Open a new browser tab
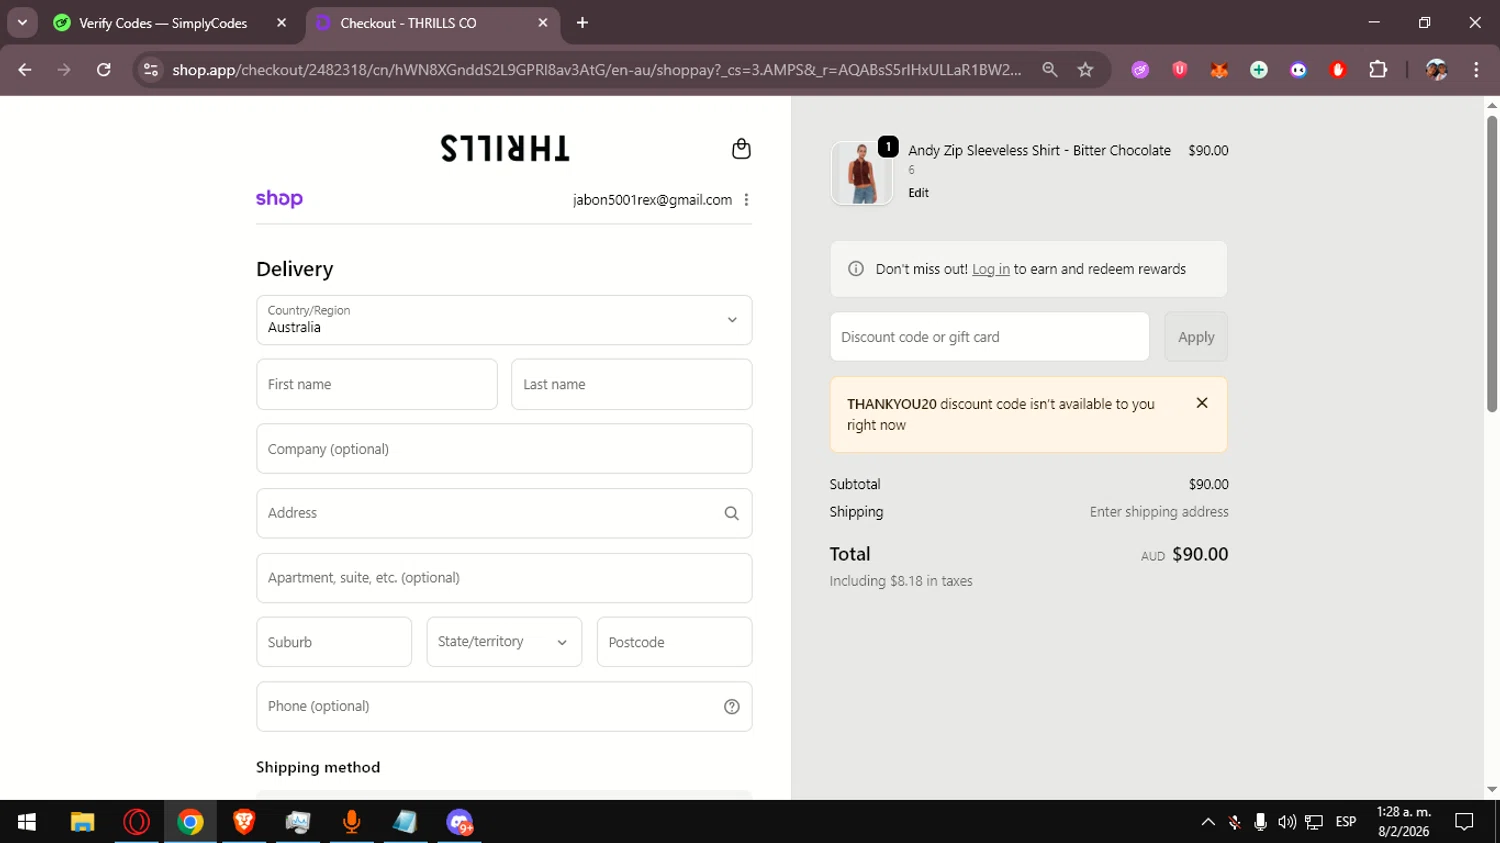Viewport: 1500px width, 843px height. [x=582, y=23]
